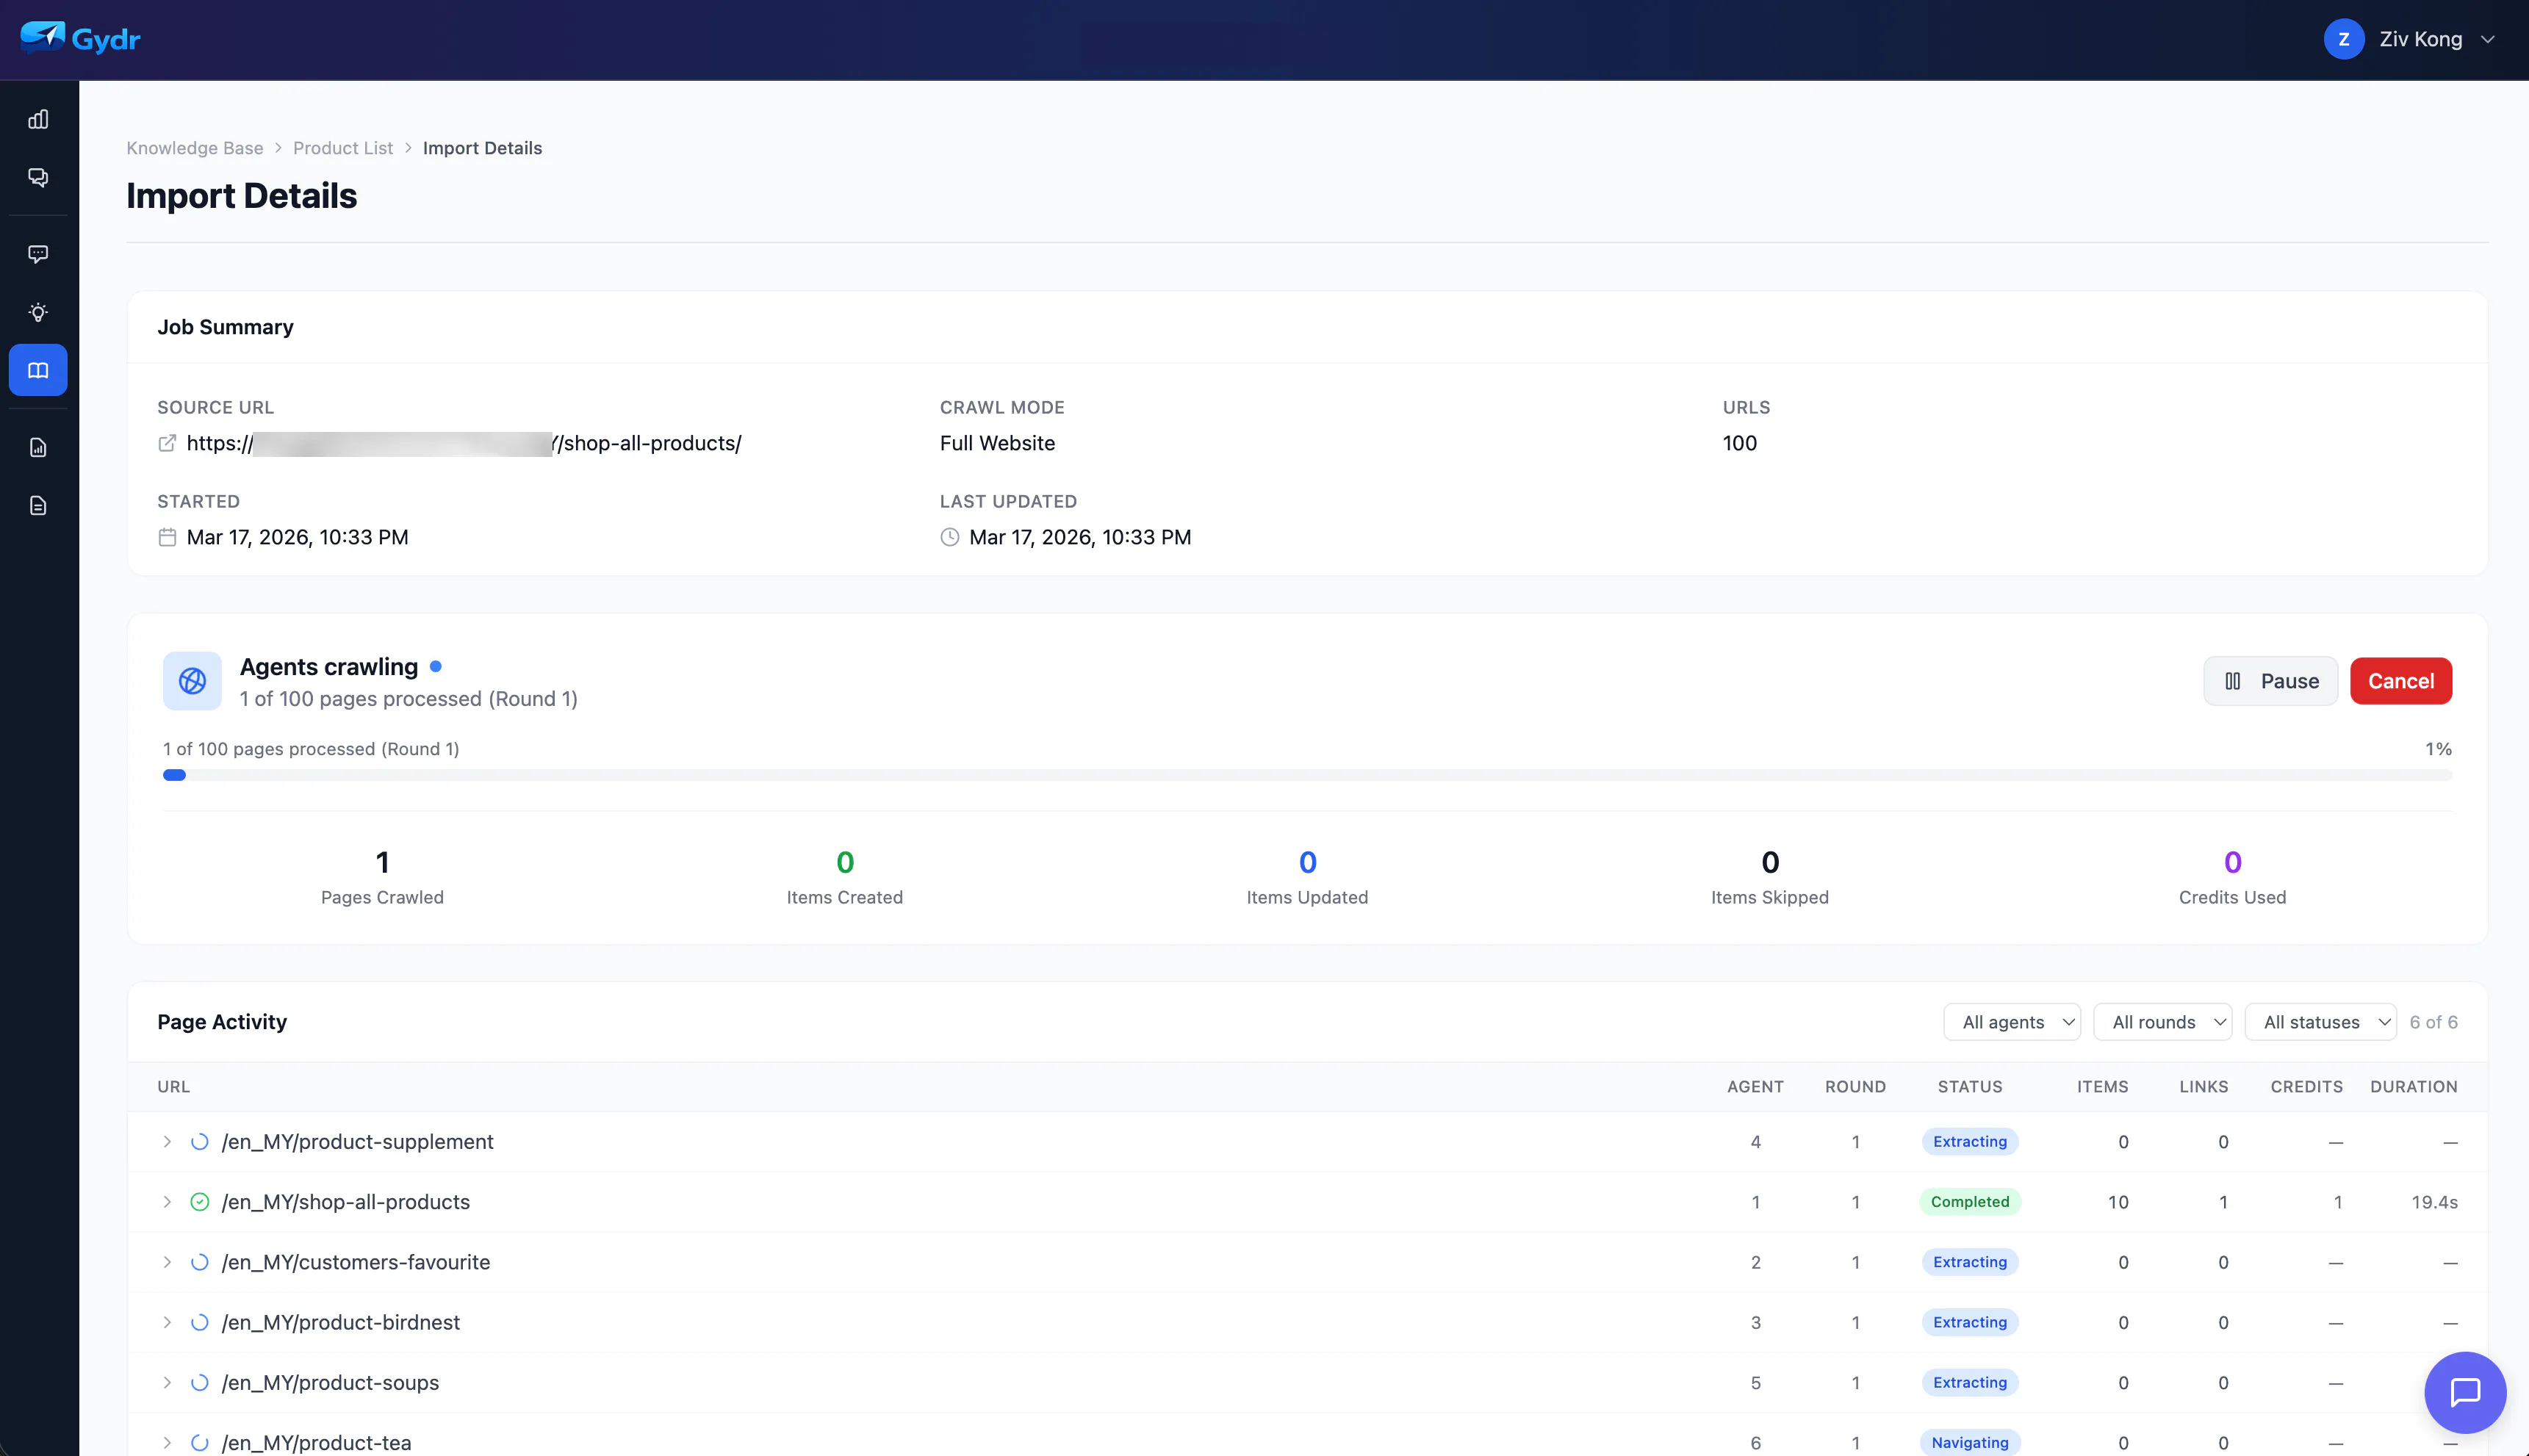Click the ROUND column header

pos(1855,1087)
